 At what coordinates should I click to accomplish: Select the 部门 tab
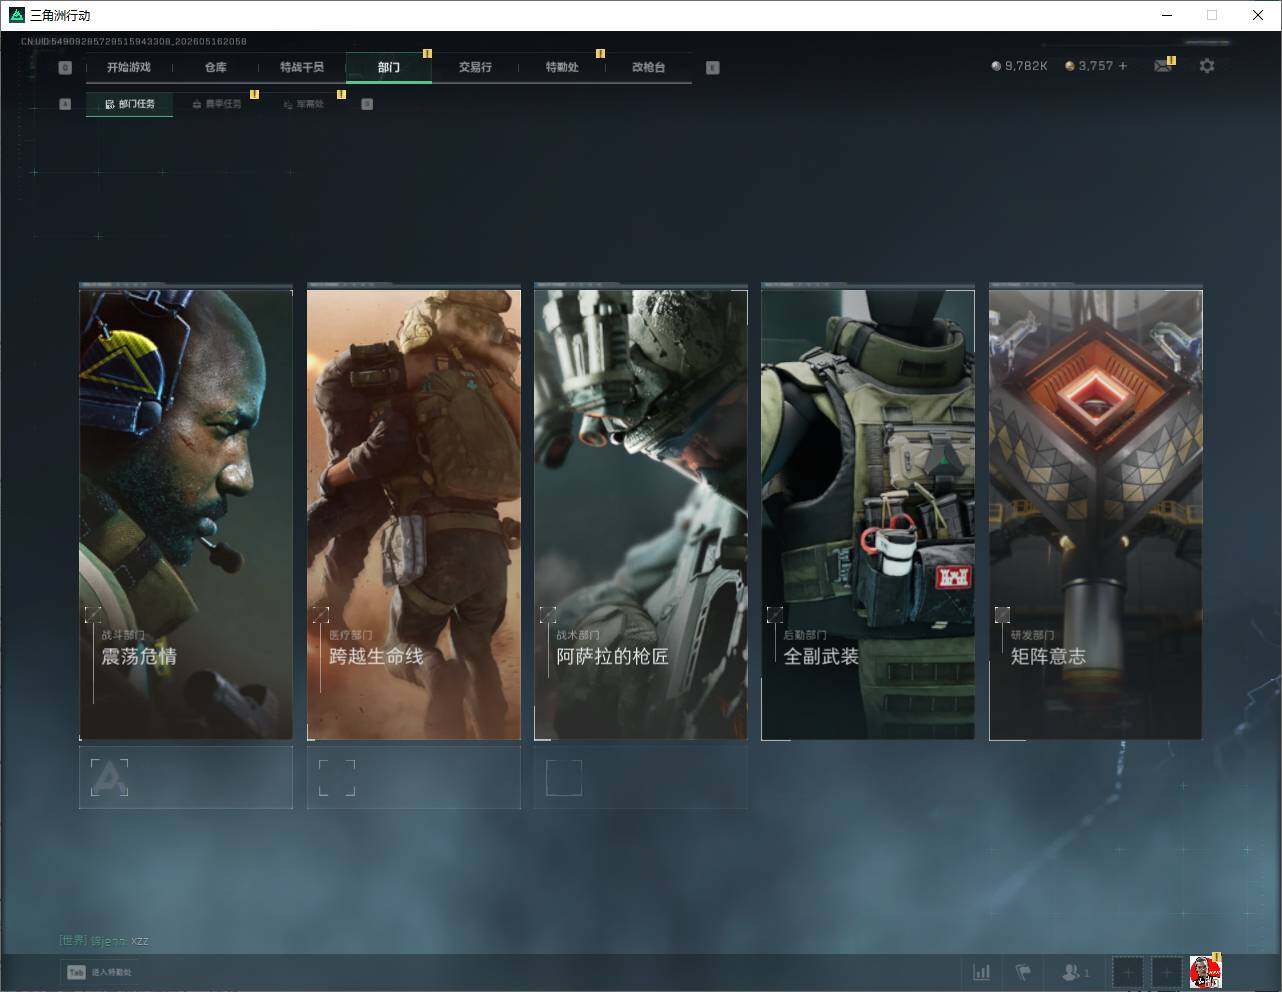pyautogui.click(x=389, y=67)
